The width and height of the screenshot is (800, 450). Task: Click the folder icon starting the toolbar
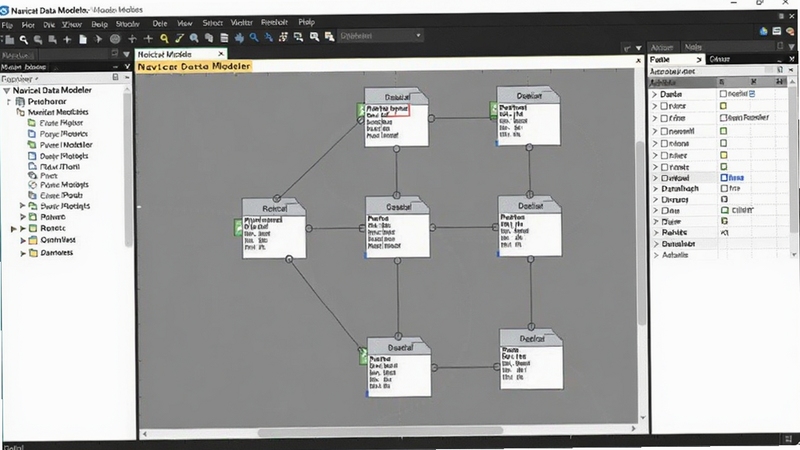[x=9, y=40]
